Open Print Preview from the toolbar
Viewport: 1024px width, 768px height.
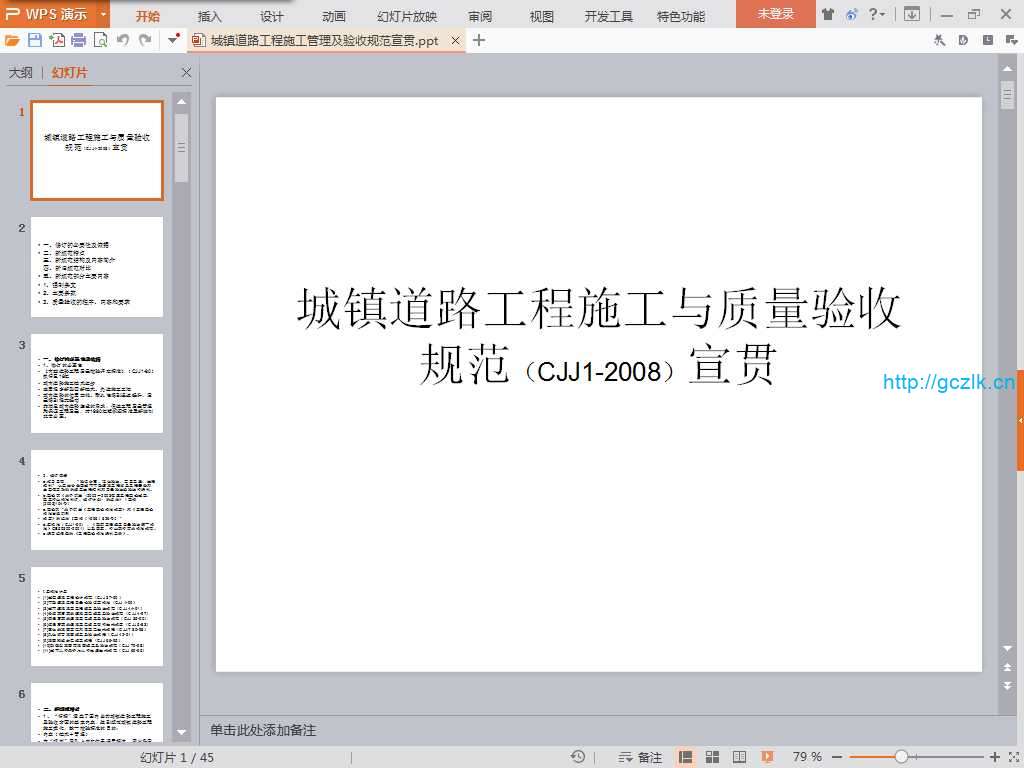100,40
